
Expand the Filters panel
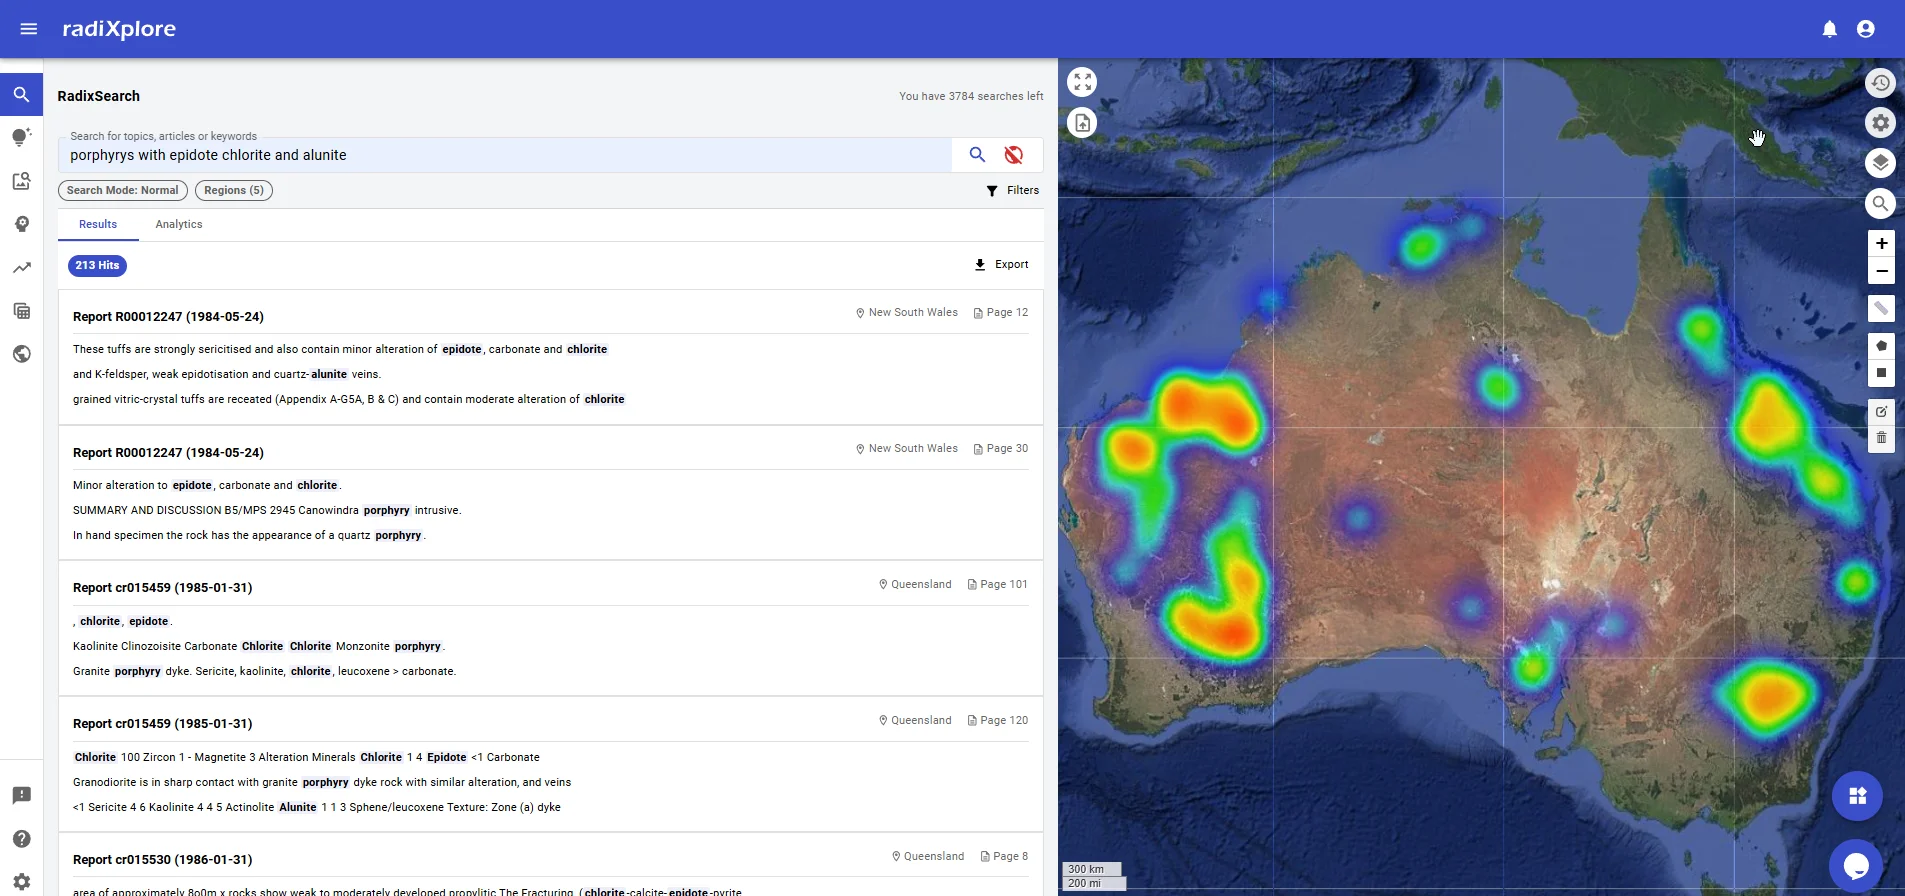(x=1012, y=190)
